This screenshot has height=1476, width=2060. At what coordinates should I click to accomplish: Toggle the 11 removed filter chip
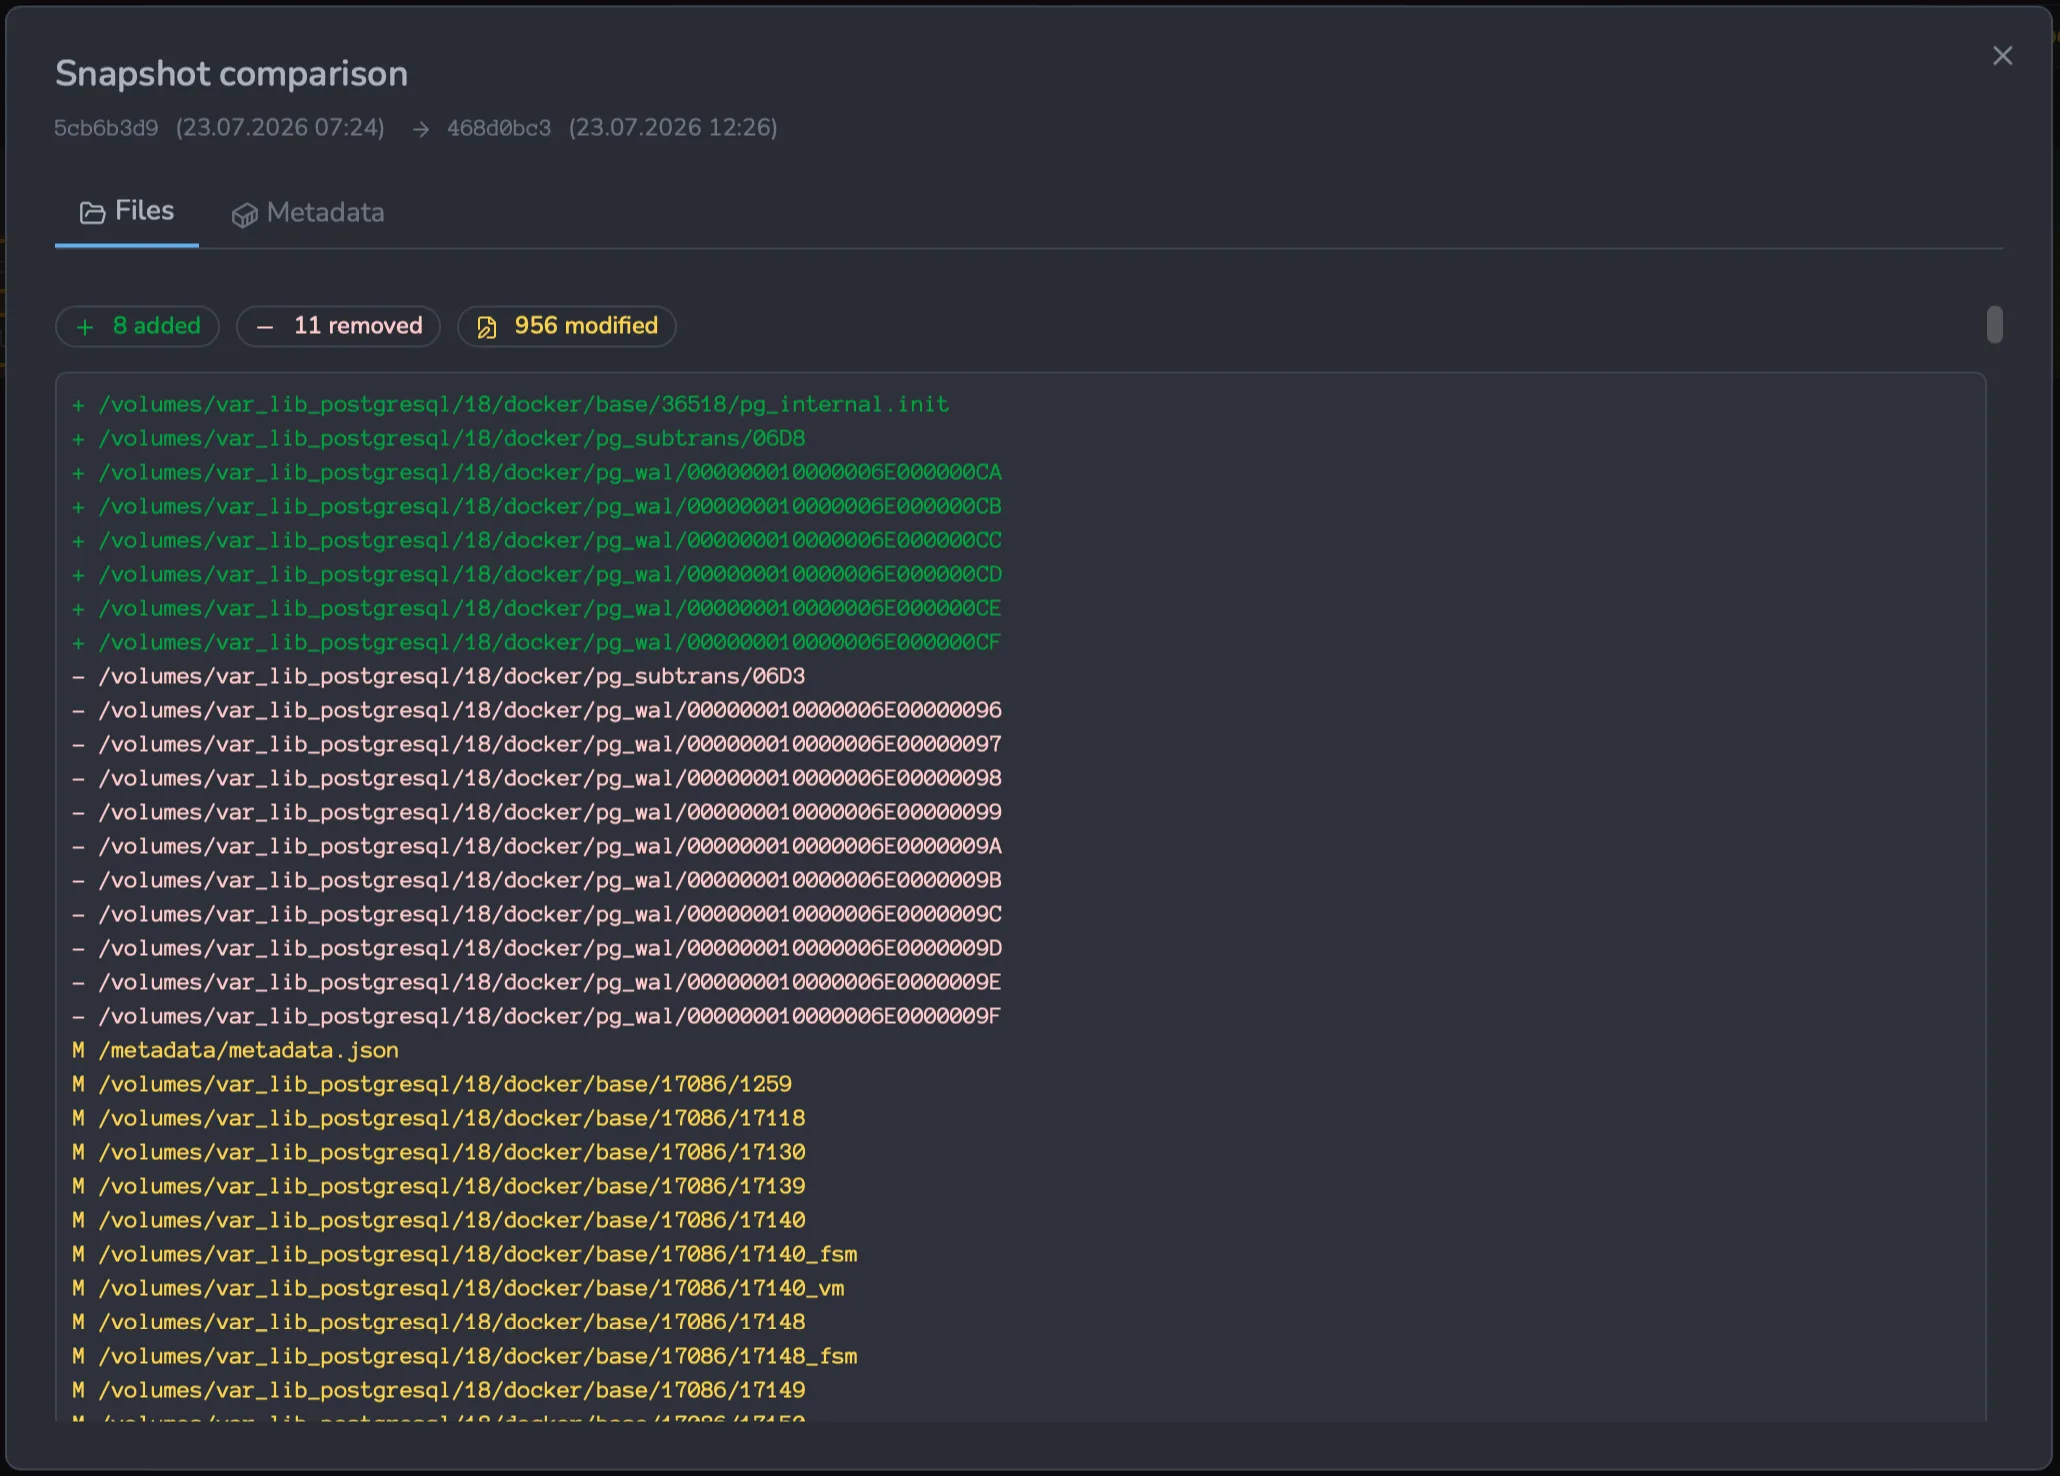pyautogui.click(x=339, y=326)
